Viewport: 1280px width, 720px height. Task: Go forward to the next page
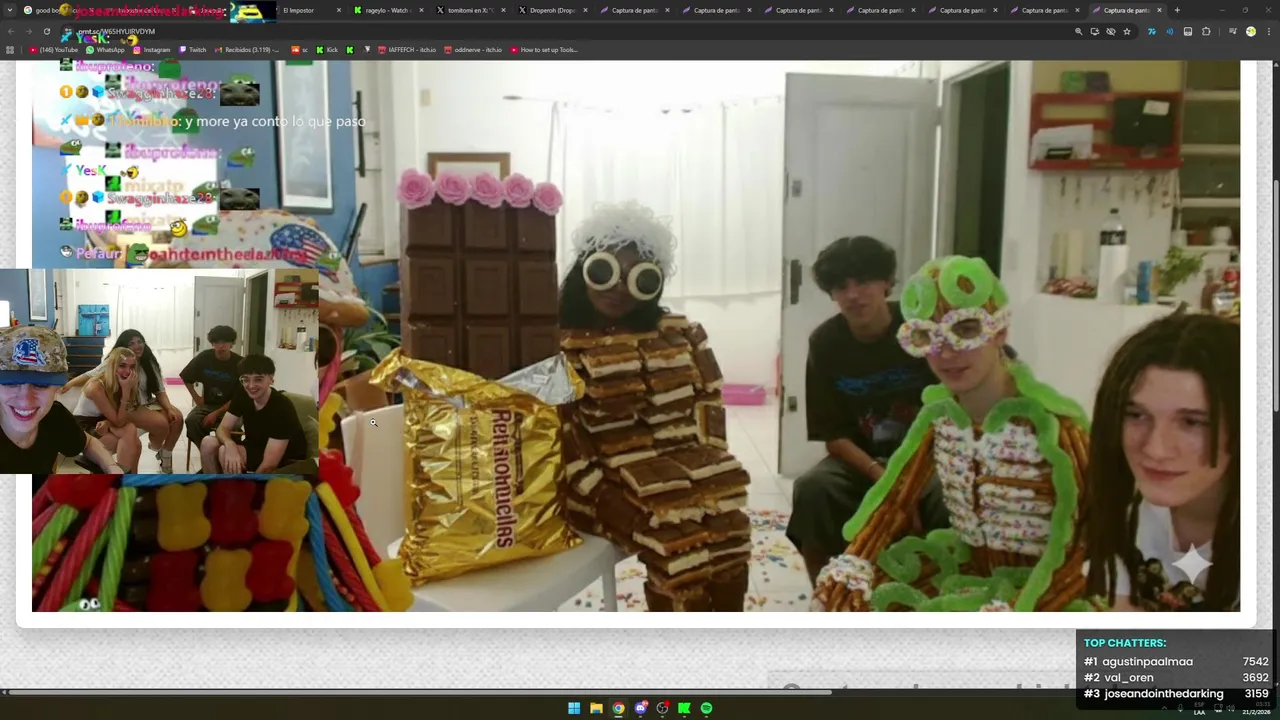(28, 31)
